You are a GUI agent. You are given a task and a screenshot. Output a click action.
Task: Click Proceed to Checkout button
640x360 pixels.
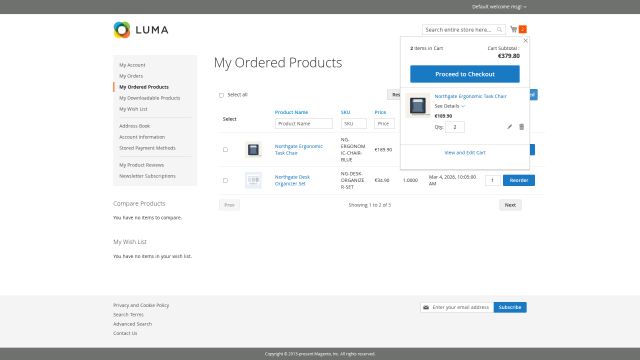(465, 74)
